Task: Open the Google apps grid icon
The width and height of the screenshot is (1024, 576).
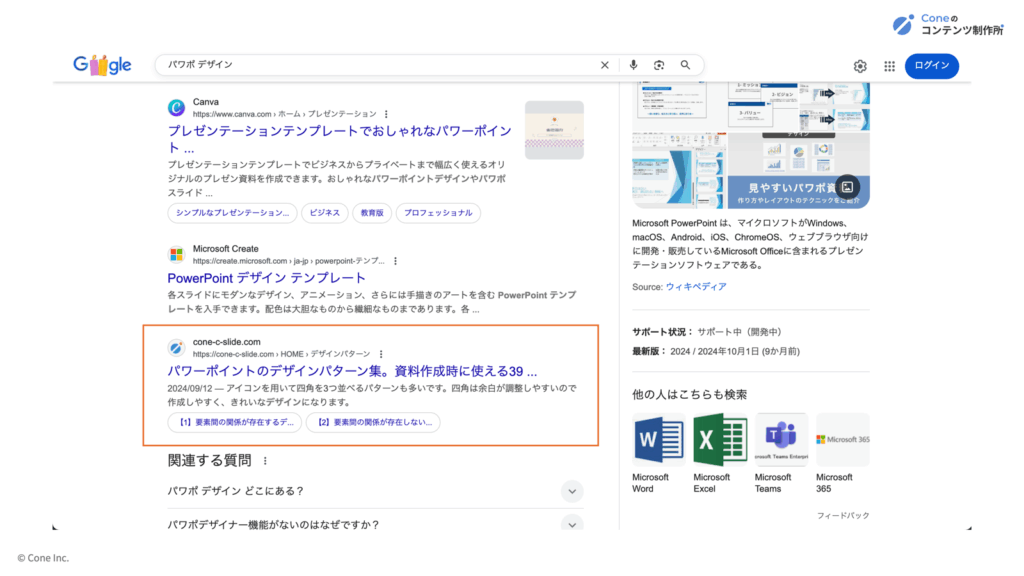Action: [x=889, y=66]
